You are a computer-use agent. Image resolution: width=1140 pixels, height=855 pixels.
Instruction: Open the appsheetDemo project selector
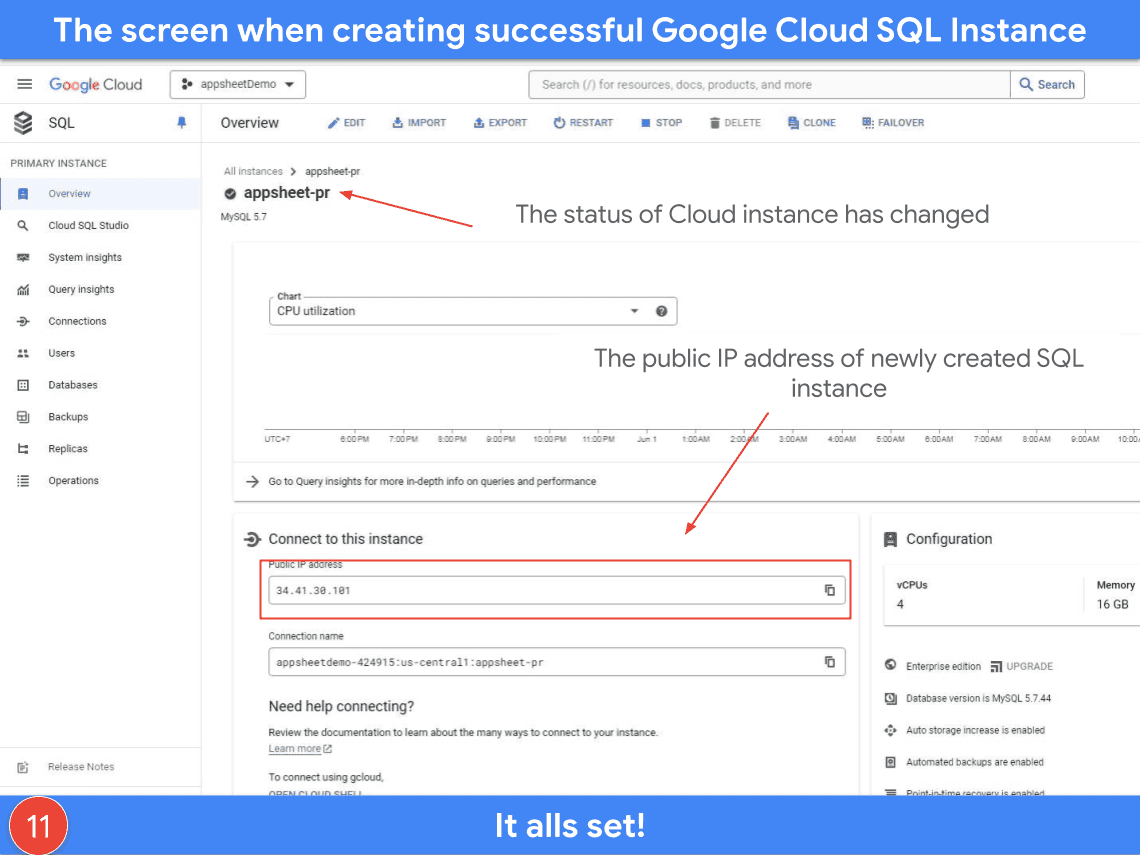(x=238, y=85)
